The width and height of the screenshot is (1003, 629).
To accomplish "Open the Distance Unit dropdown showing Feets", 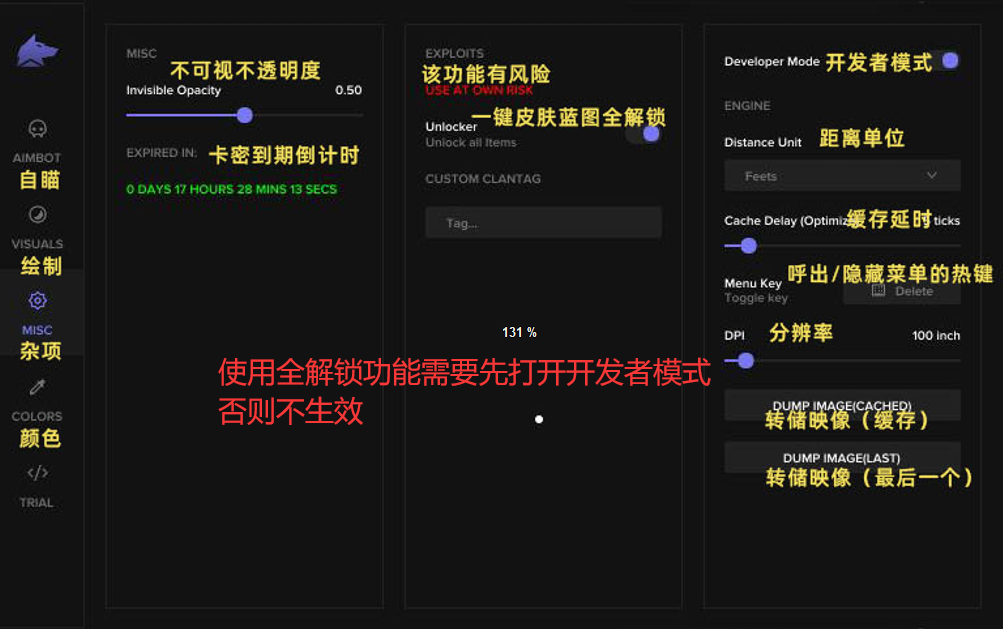I will (841, 176).
